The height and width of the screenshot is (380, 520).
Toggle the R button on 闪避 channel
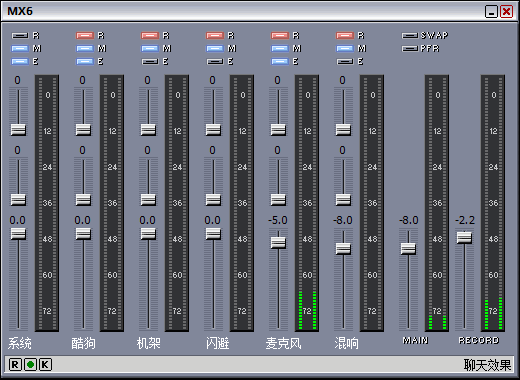215,35
